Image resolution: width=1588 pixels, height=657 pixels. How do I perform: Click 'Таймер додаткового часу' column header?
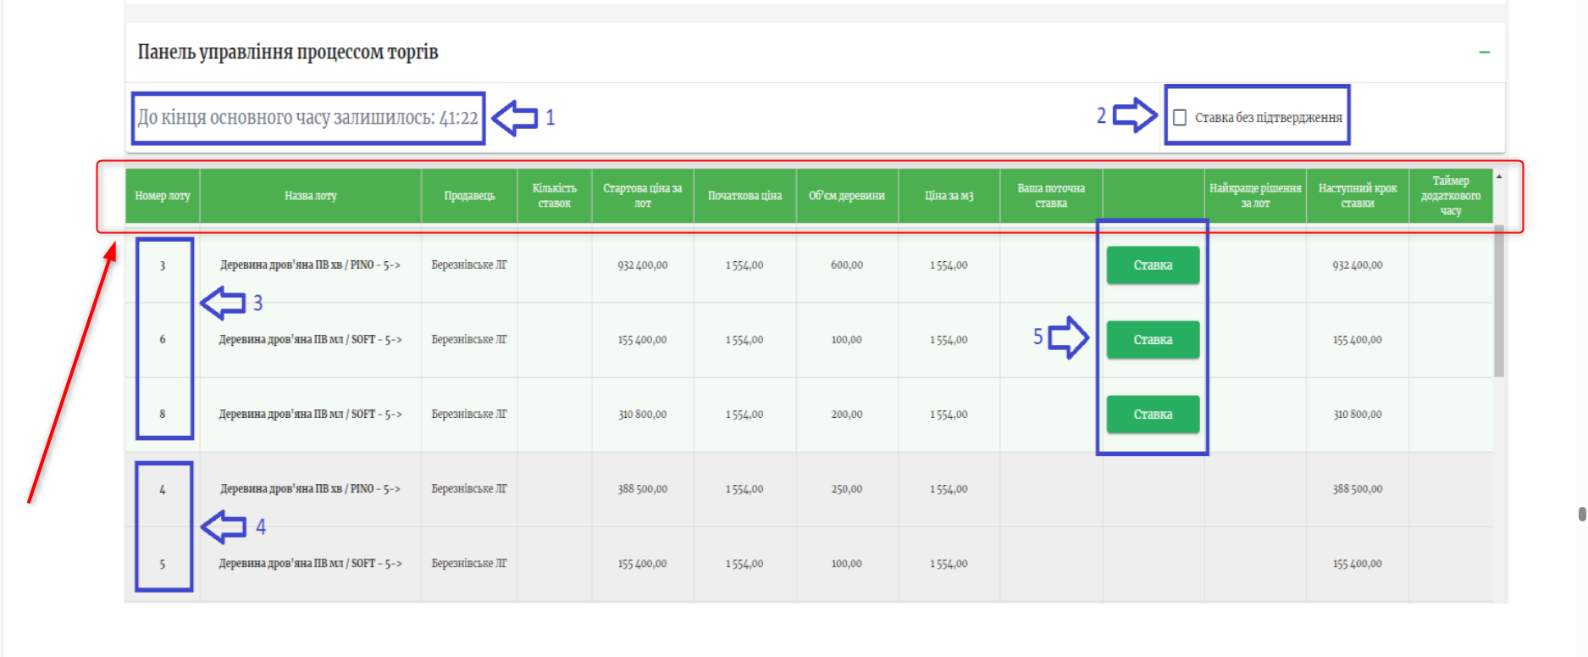[x=1450, y=196]
